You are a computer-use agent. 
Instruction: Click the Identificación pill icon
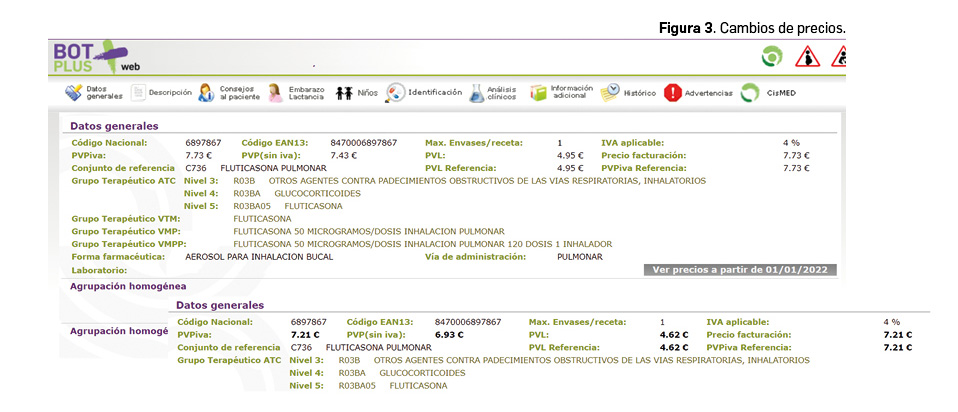tap(396, 93)
